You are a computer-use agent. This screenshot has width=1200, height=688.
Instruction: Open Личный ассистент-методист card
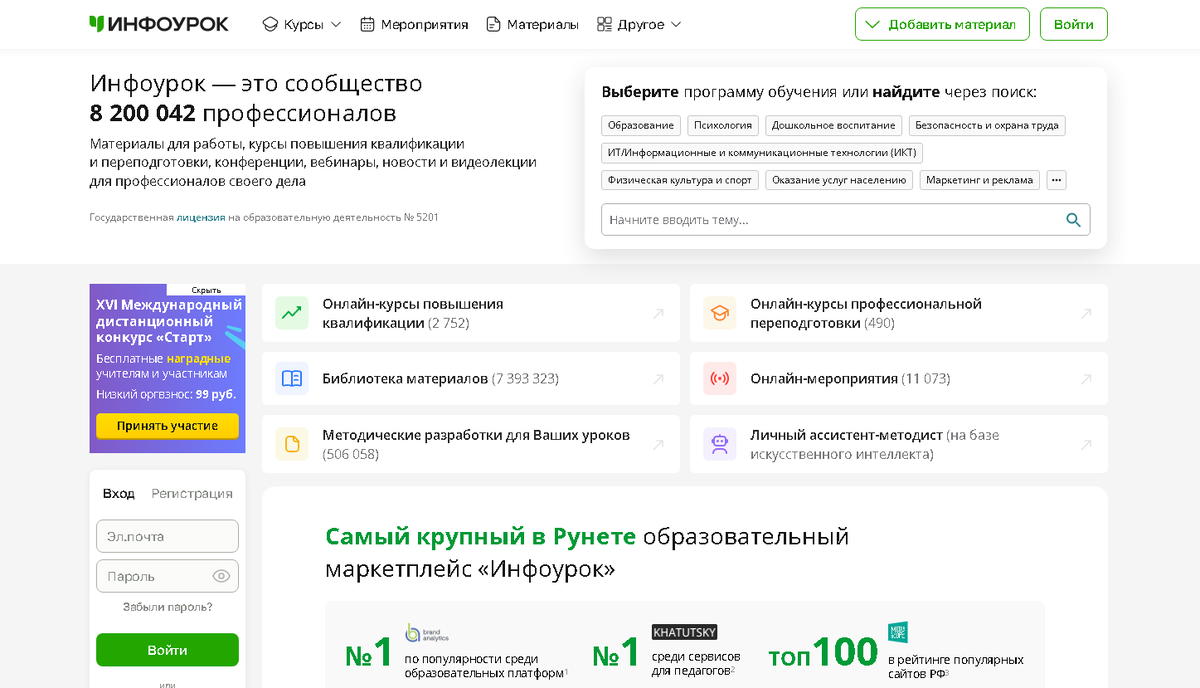point(899,444)
